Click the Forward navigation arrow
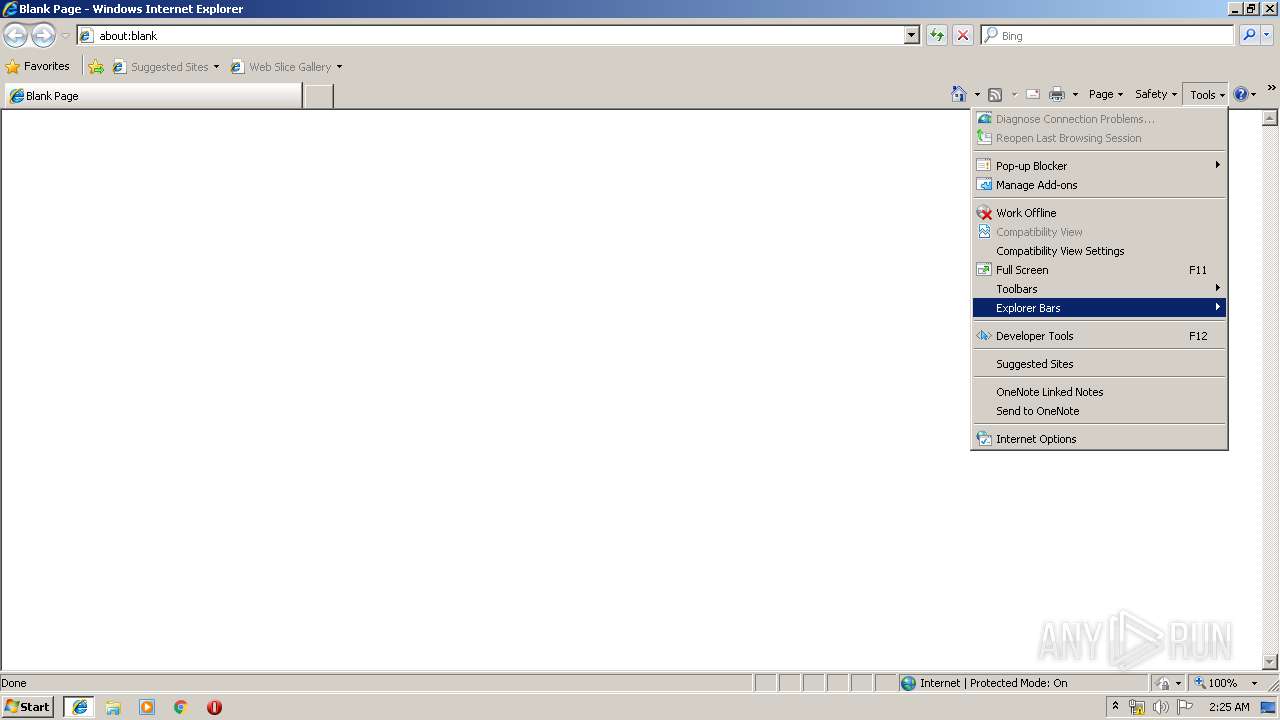Viewport: 1280px width, 720px height. [43, 36]
